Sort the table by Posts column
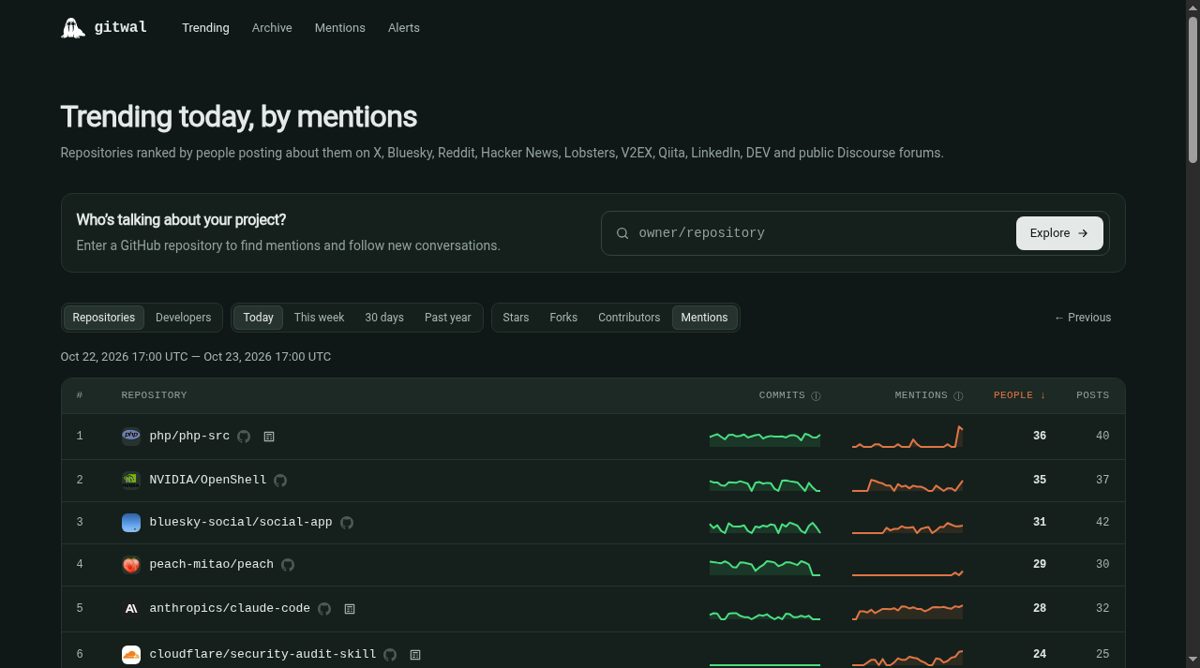The image size is (1200, 668). pyautogui.click(x=1092, y=395)
